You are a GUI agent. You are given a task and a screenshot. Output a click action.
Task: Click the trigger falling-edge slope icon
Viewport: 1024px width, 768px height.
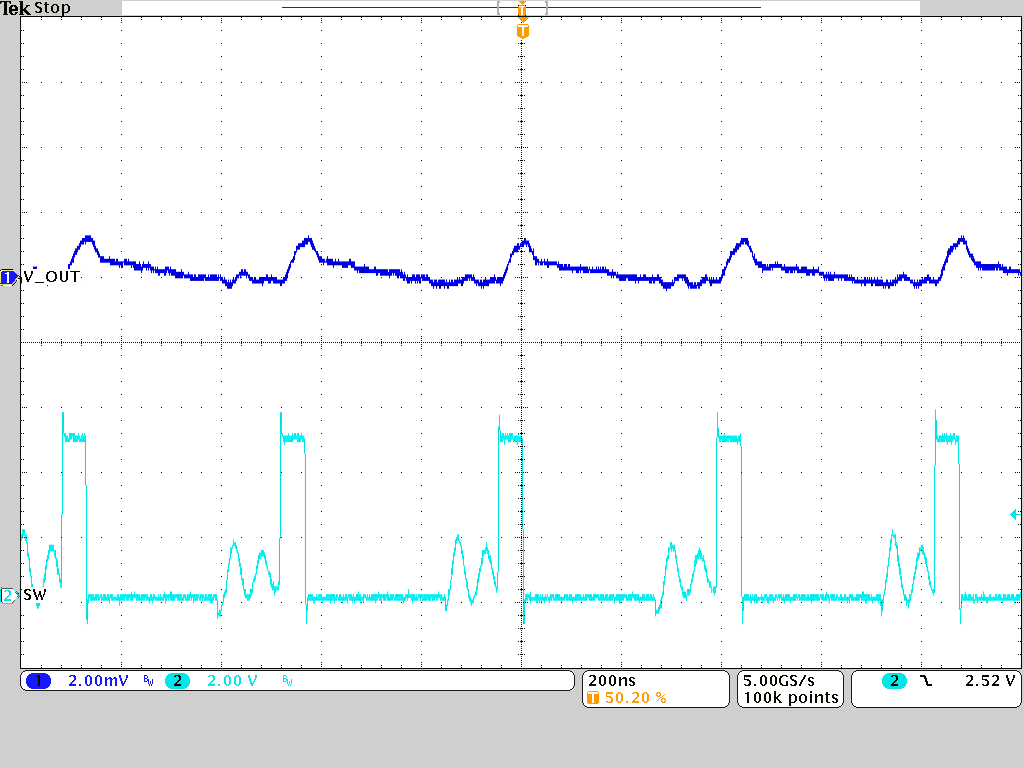[x=925, y=681]
